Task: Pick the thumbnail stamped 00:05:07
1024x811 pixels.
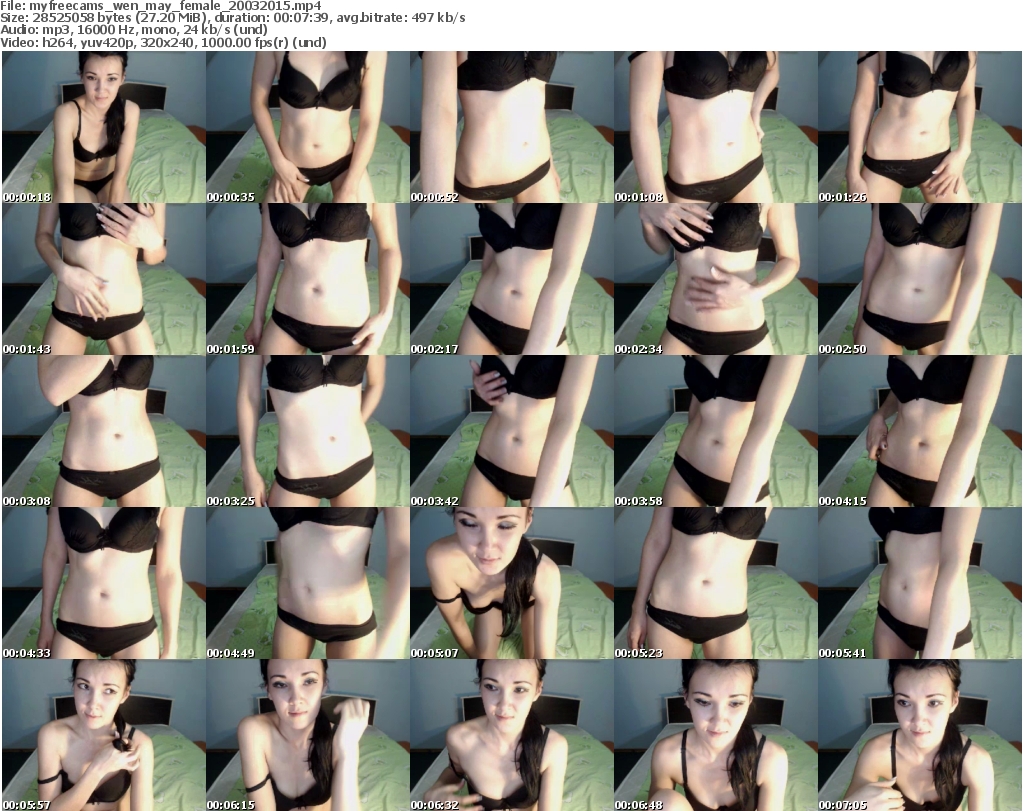Action: click(511, 583)
